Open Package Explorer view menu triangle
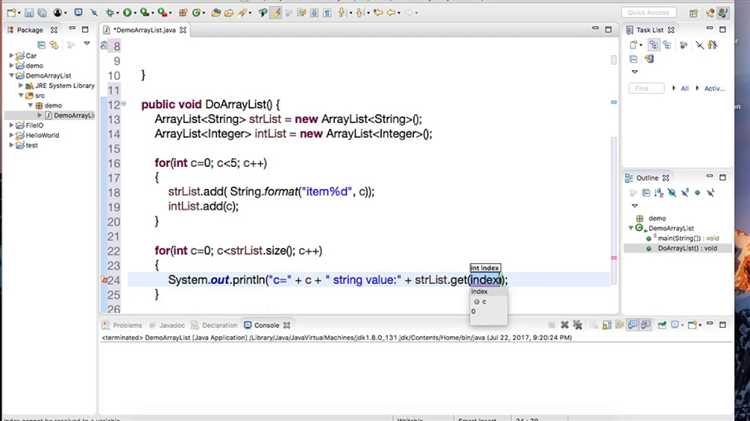This screenshot has height=421, width=750. click(87, 44)
